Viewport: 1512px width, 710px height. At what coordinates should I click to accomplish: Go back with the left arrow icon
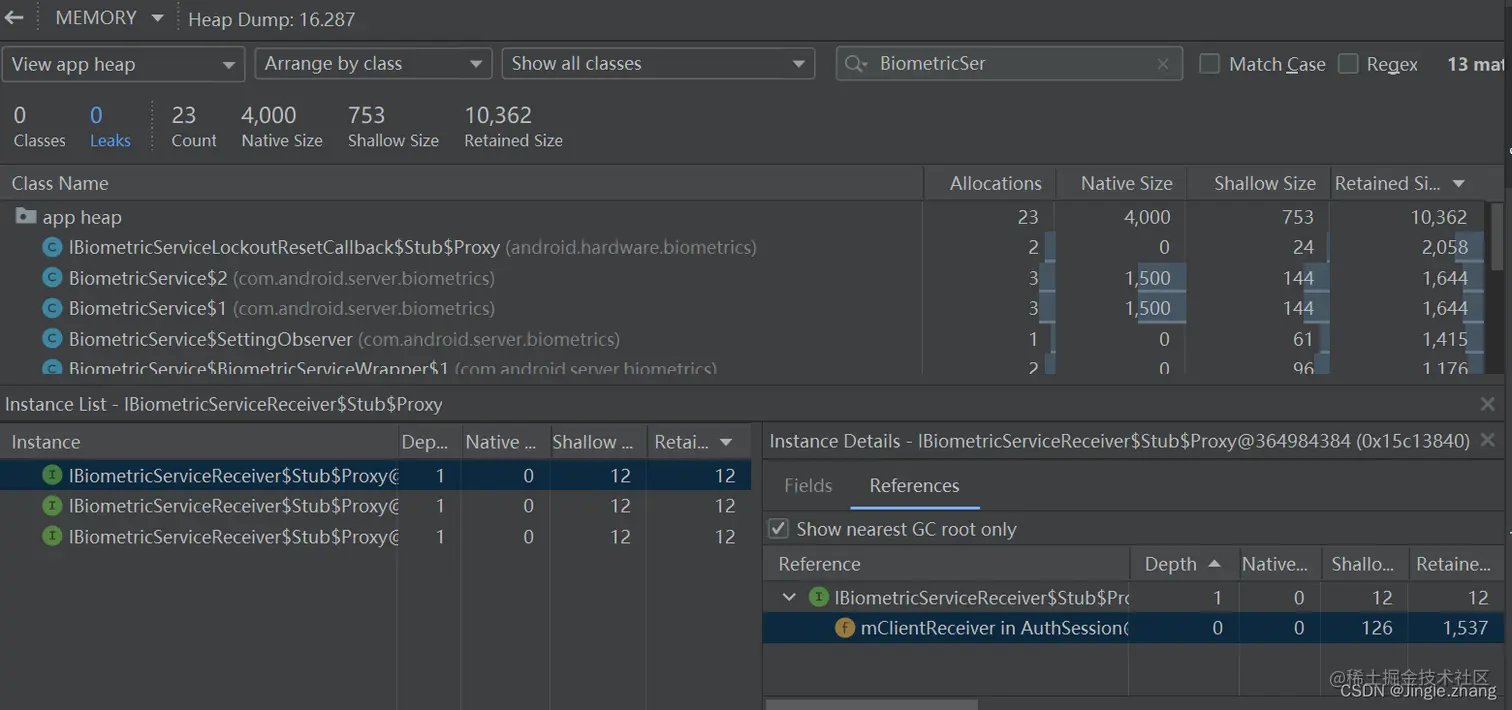click(14, 18)
